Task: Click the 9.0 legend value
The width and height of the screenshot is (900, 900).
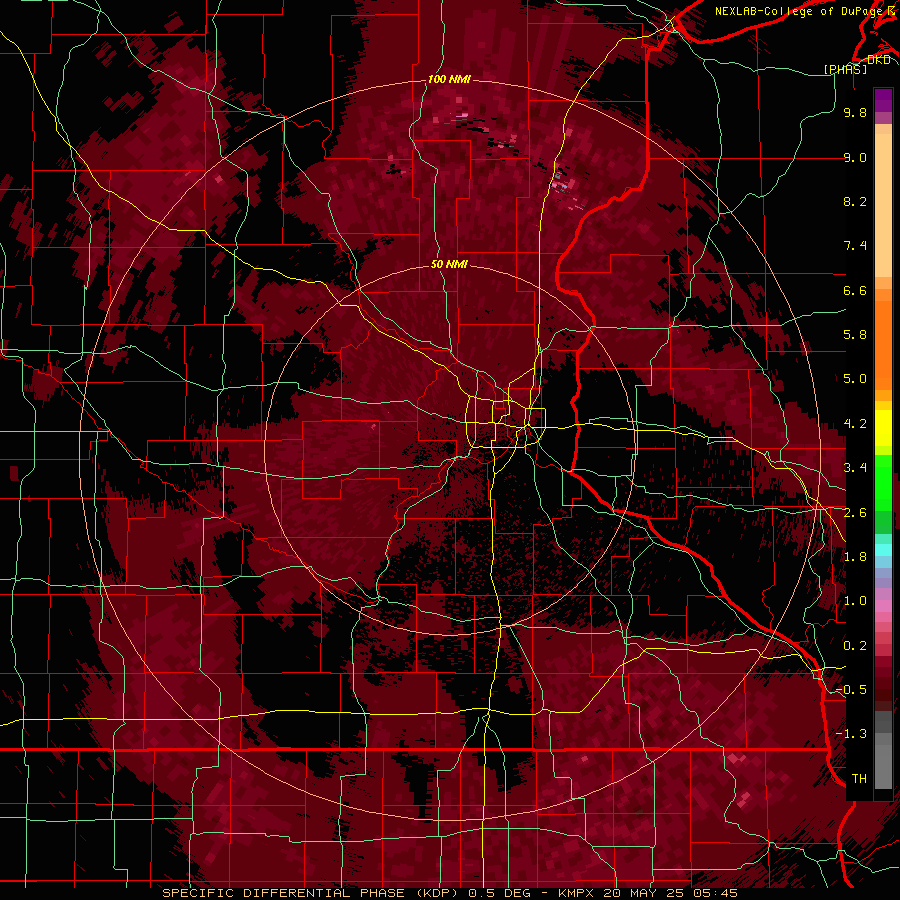Action: (855, 157)
